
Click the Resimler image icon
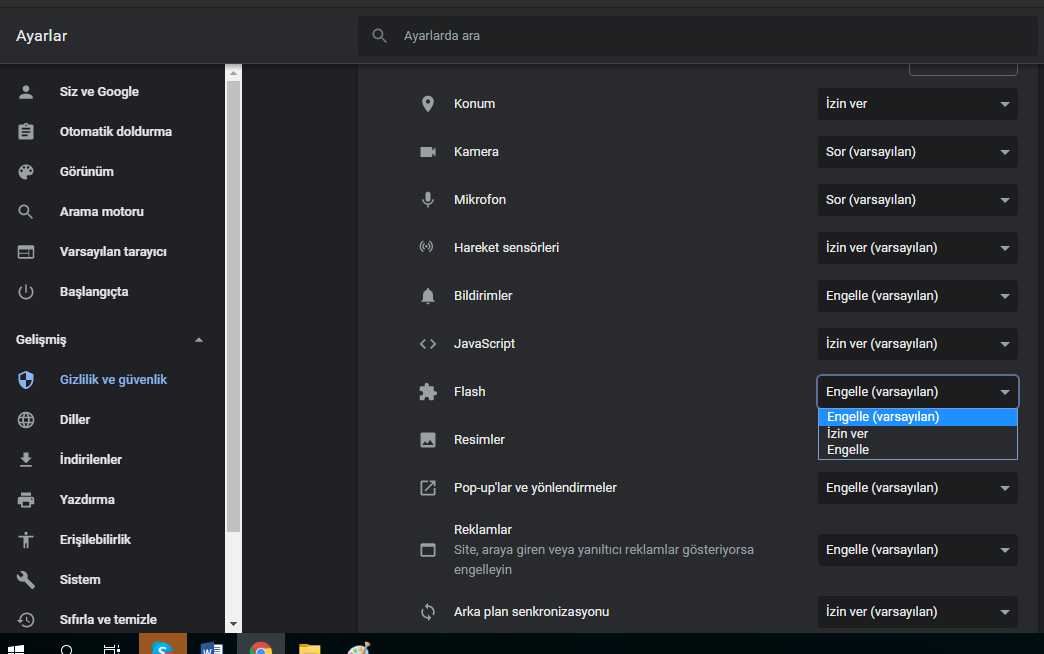tap(428, 439)
